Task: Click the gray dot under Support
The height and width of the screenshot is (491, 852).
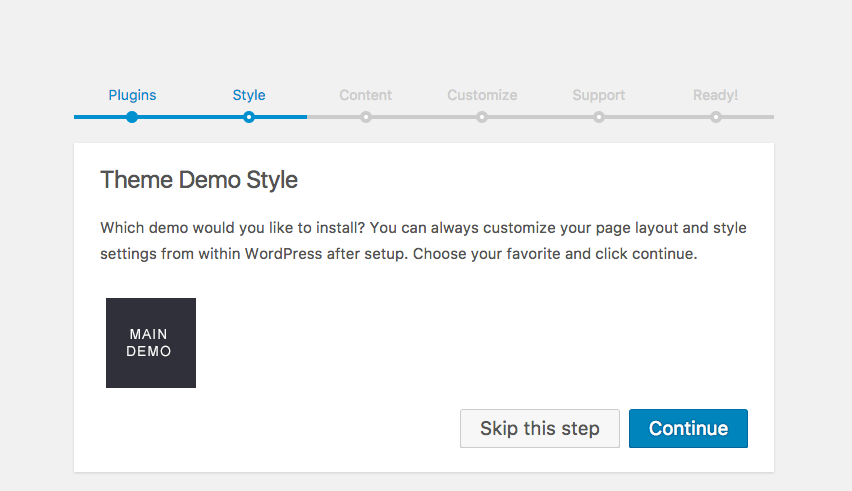Action: tap(599, 117)
